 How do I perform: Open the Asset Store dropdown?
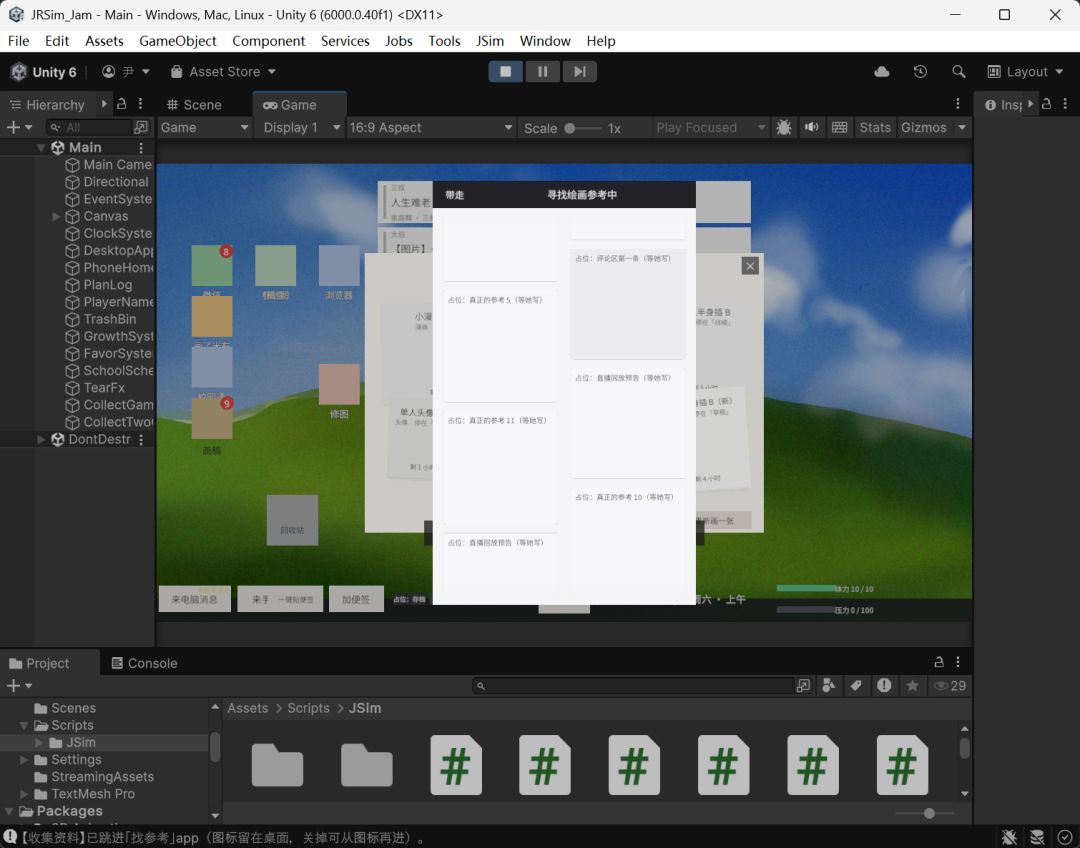223,72
